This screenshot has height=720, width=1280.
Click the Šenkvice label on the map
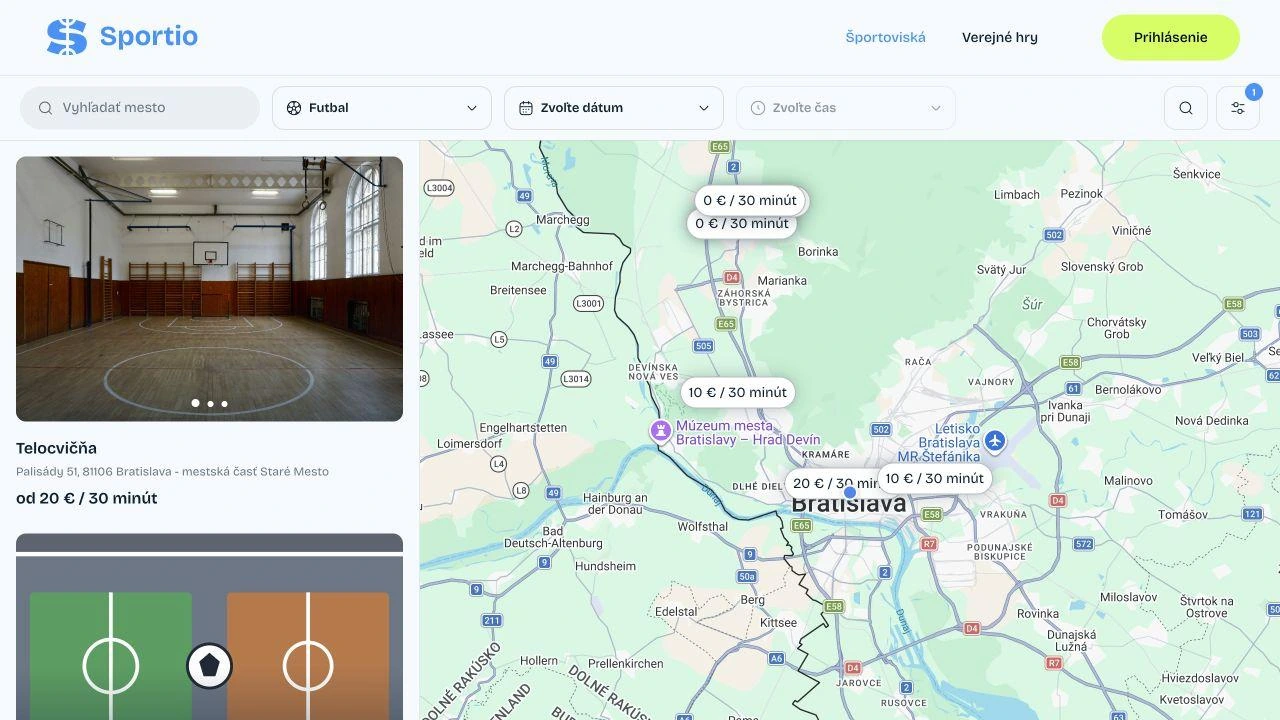pos(1197,174)
